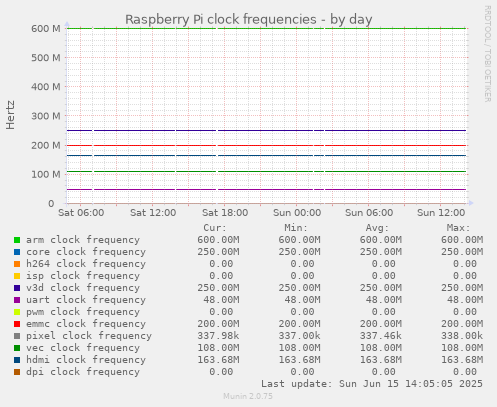The width and height of the screenshot is (497, 407).
Task: Click the purple uart line near 48 M
Action: [x=267, y=189]
